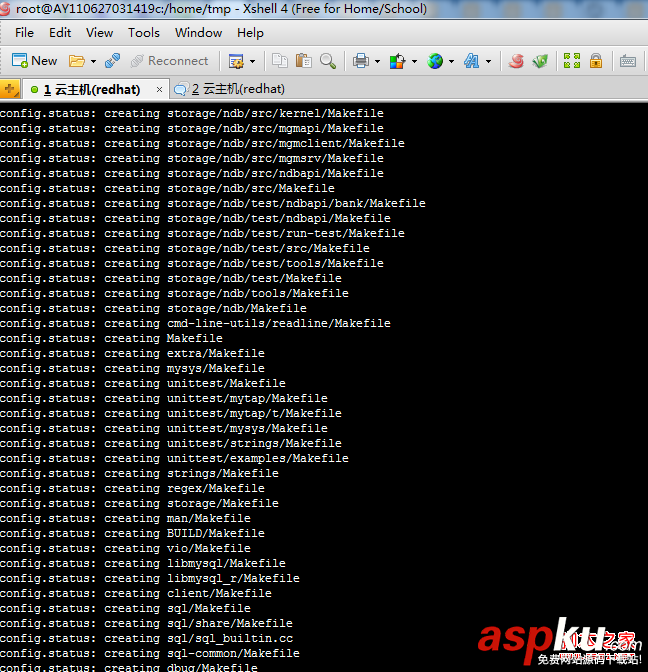This screenshot has width=648, height=672.
Task: Expand the Print dropdown arrow
Action: [x=377, y=61]
